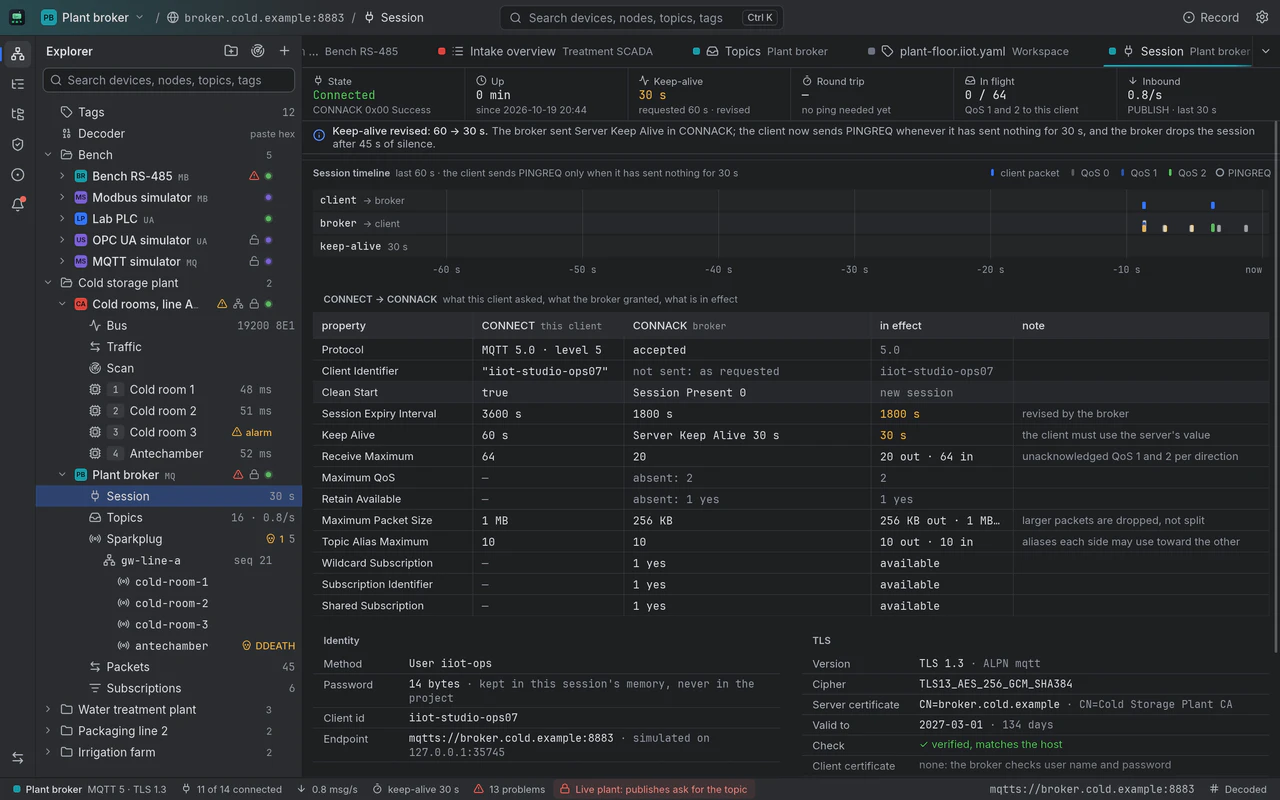This screenshot has width=1280, height=800.
Task: Click the broker.cold.example:8883 breadcrumb
Action: 255,17
